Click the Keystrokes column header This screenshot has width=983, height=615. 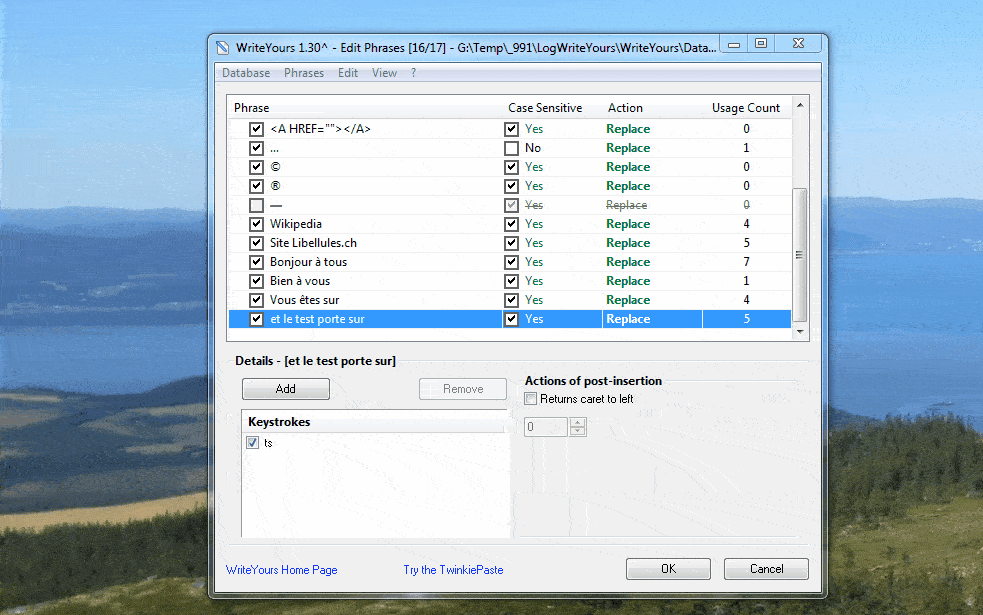pos(375,422)
